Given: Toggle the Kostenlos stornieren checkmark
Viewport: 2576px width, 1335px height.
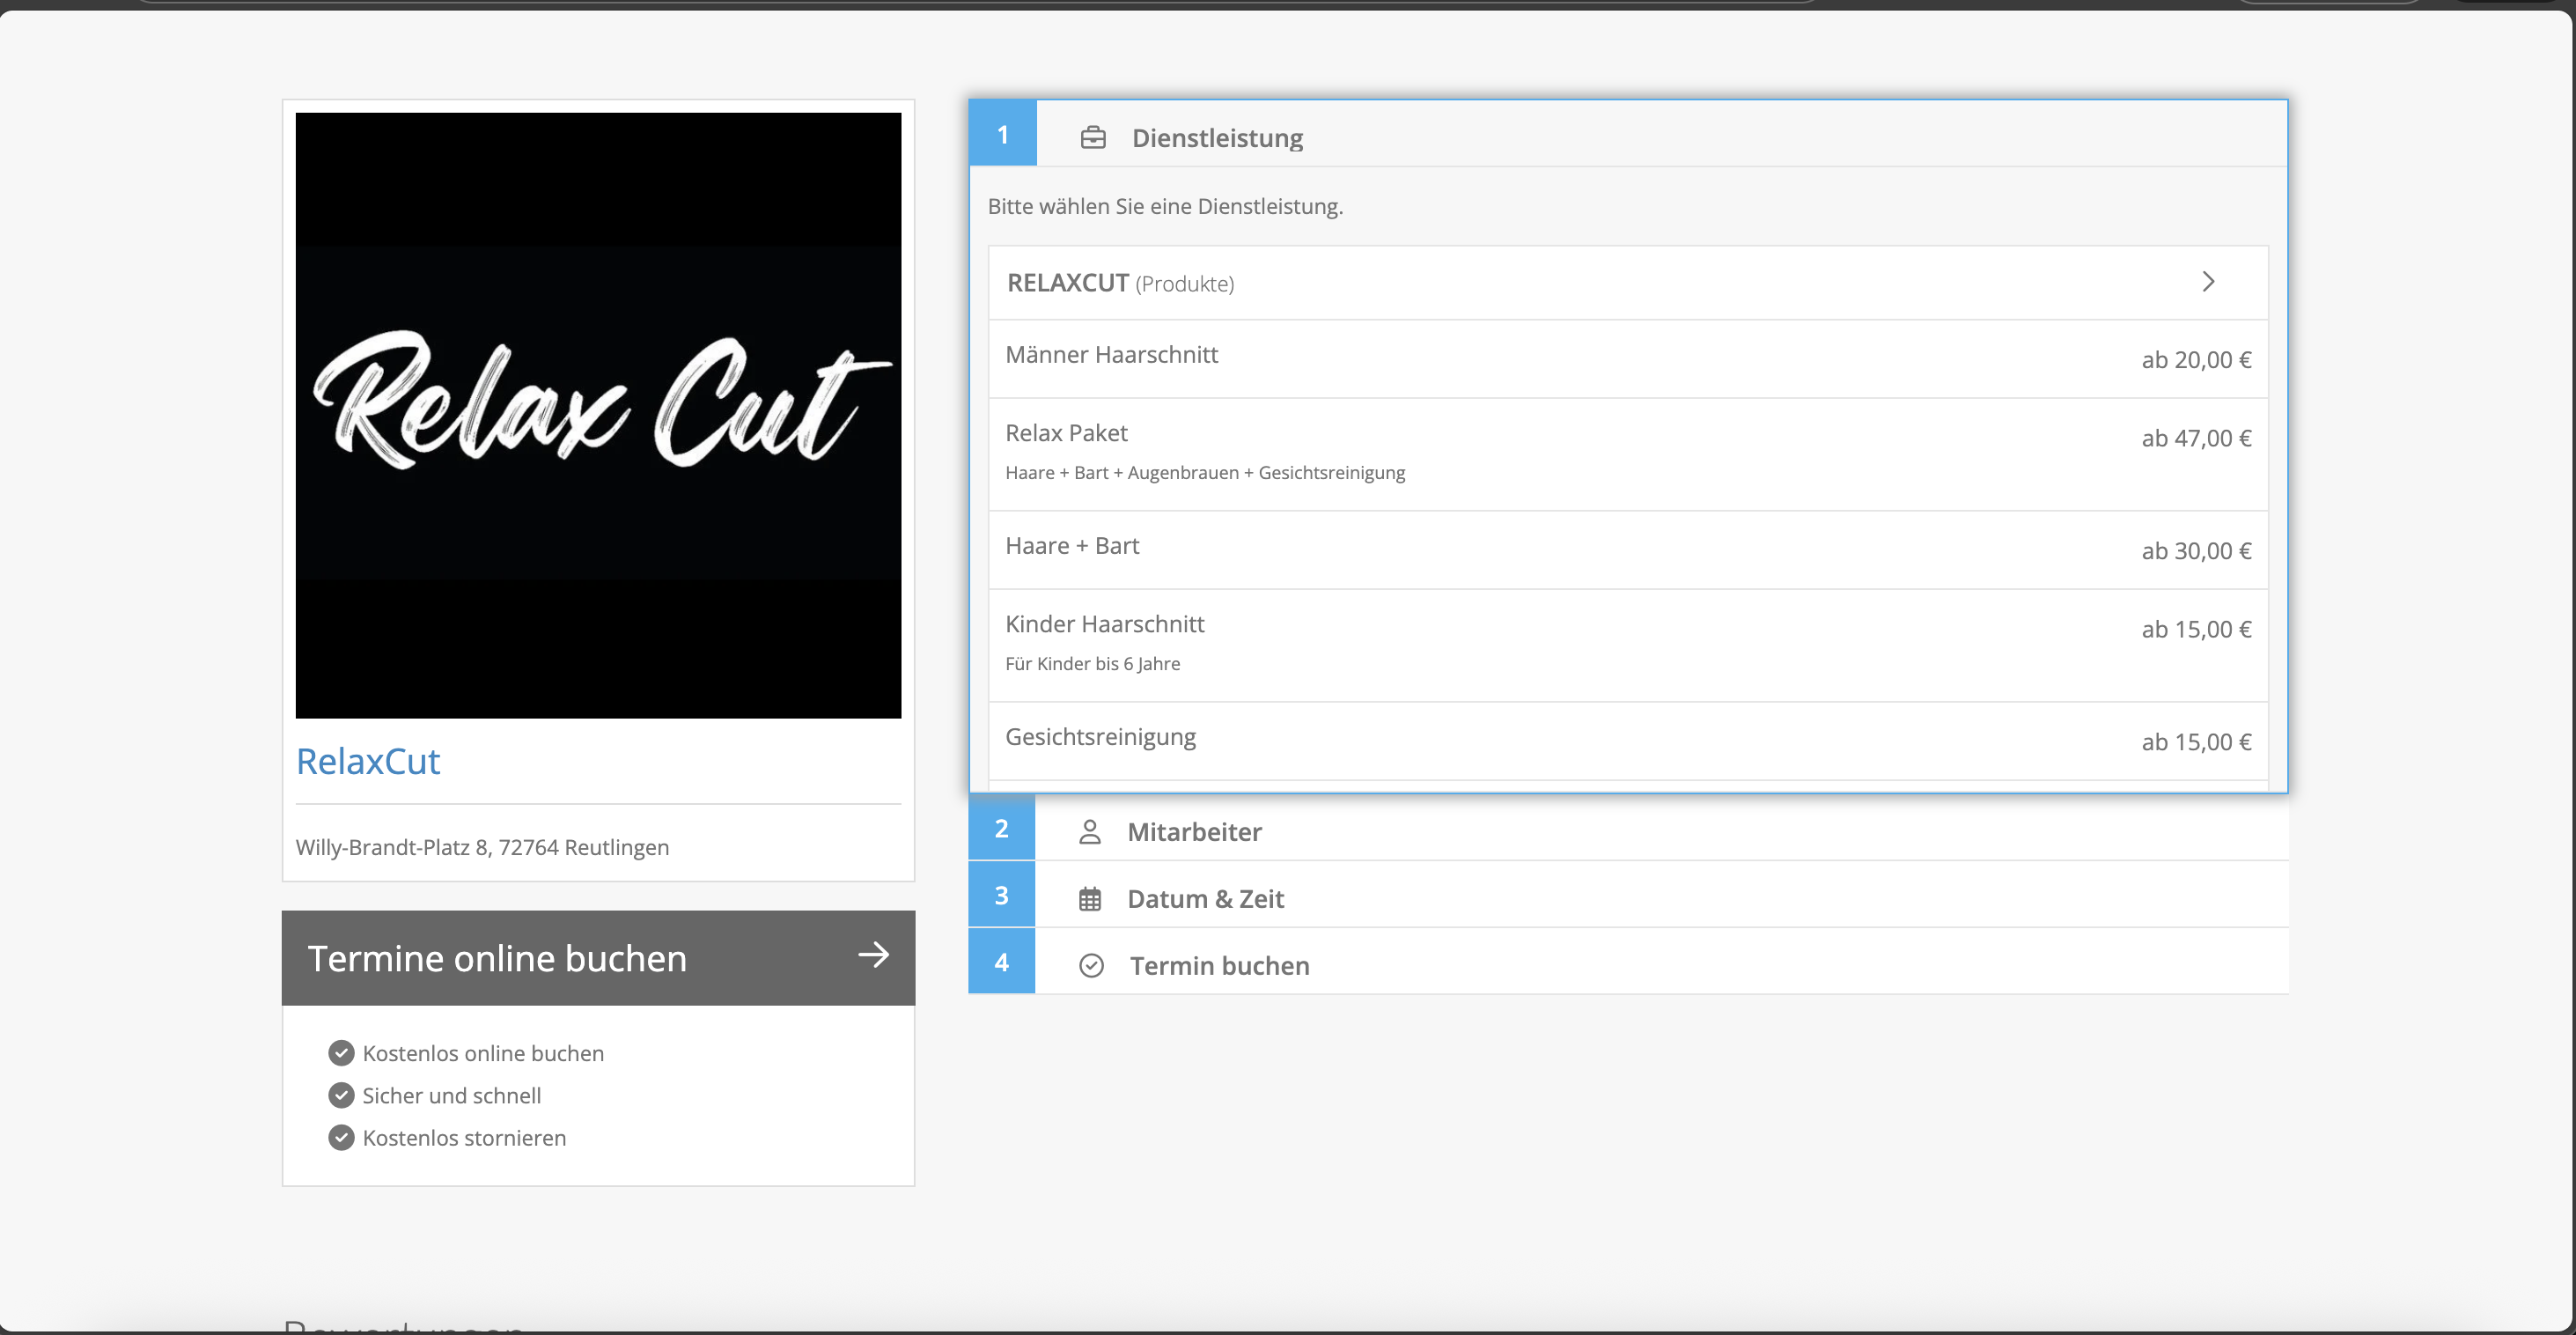Looking at the screenshot, I should (341, 1137).
